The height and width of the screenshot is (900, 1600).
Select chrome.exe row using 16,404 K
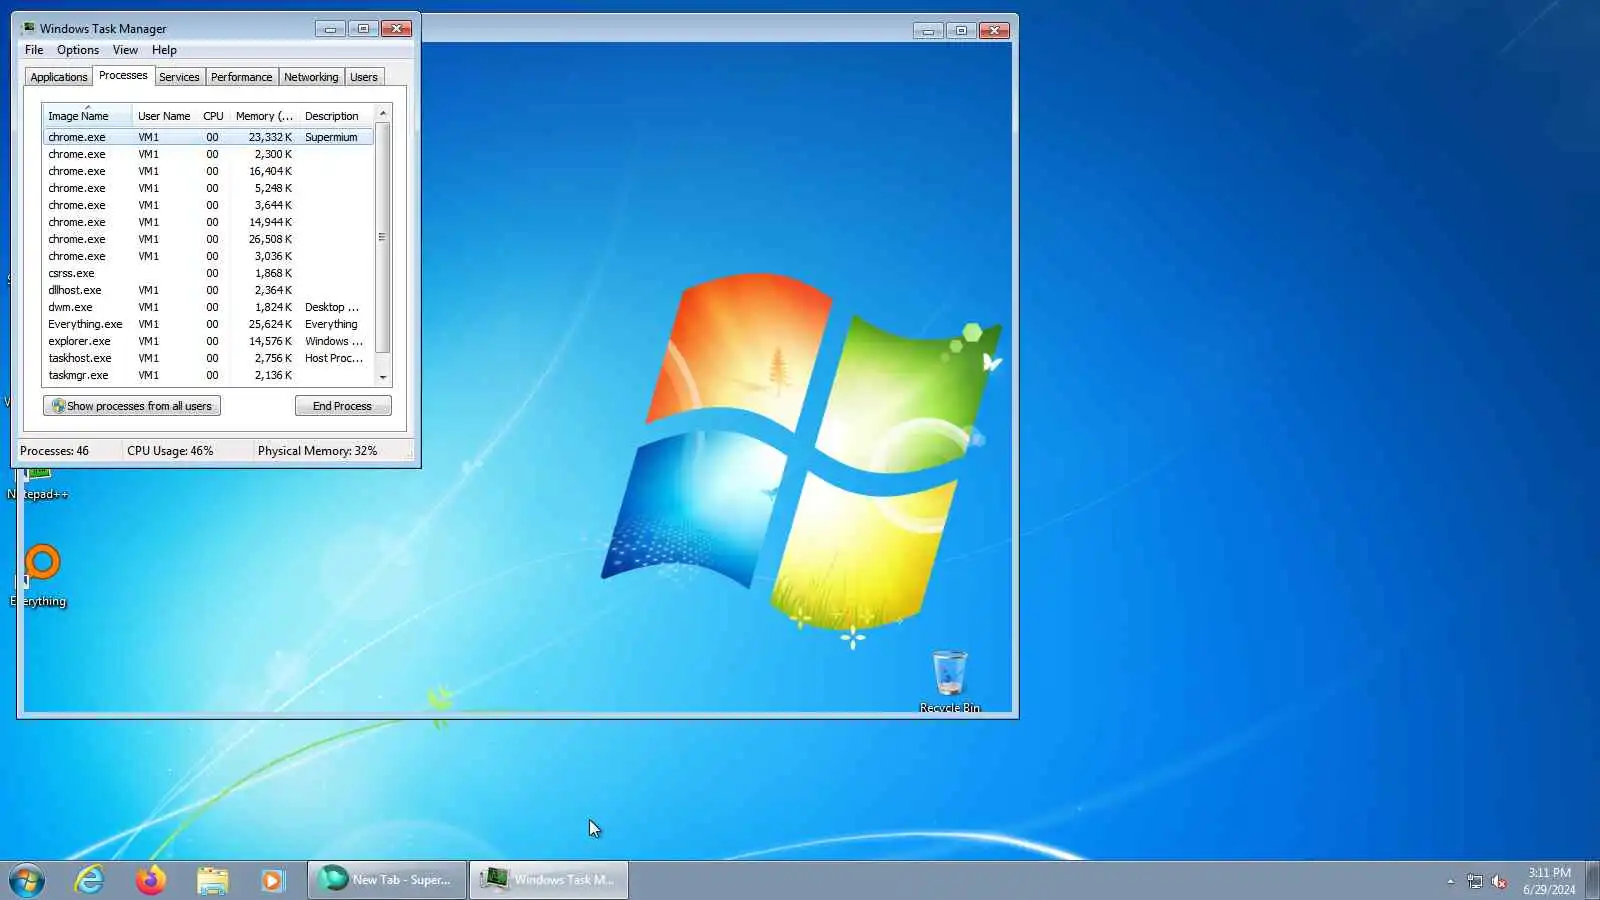pyautogui.click(x=208, y=171)
